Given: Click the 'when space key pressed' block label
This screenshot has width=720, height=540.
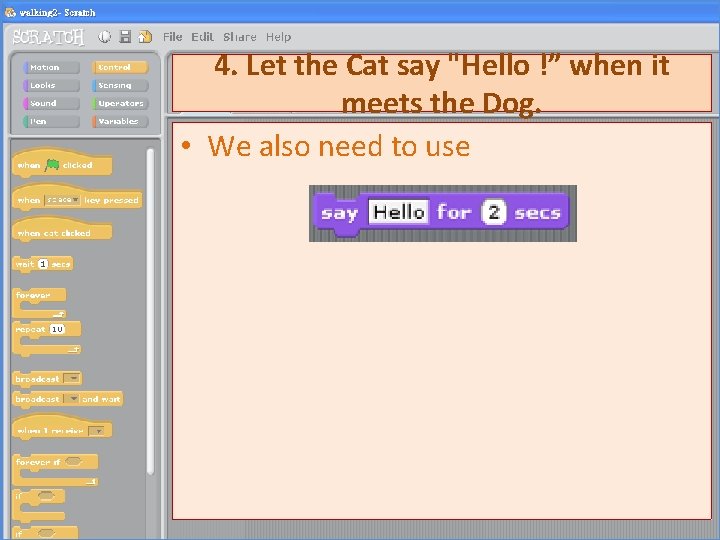Looking at the screenshot, I should 77,200.
